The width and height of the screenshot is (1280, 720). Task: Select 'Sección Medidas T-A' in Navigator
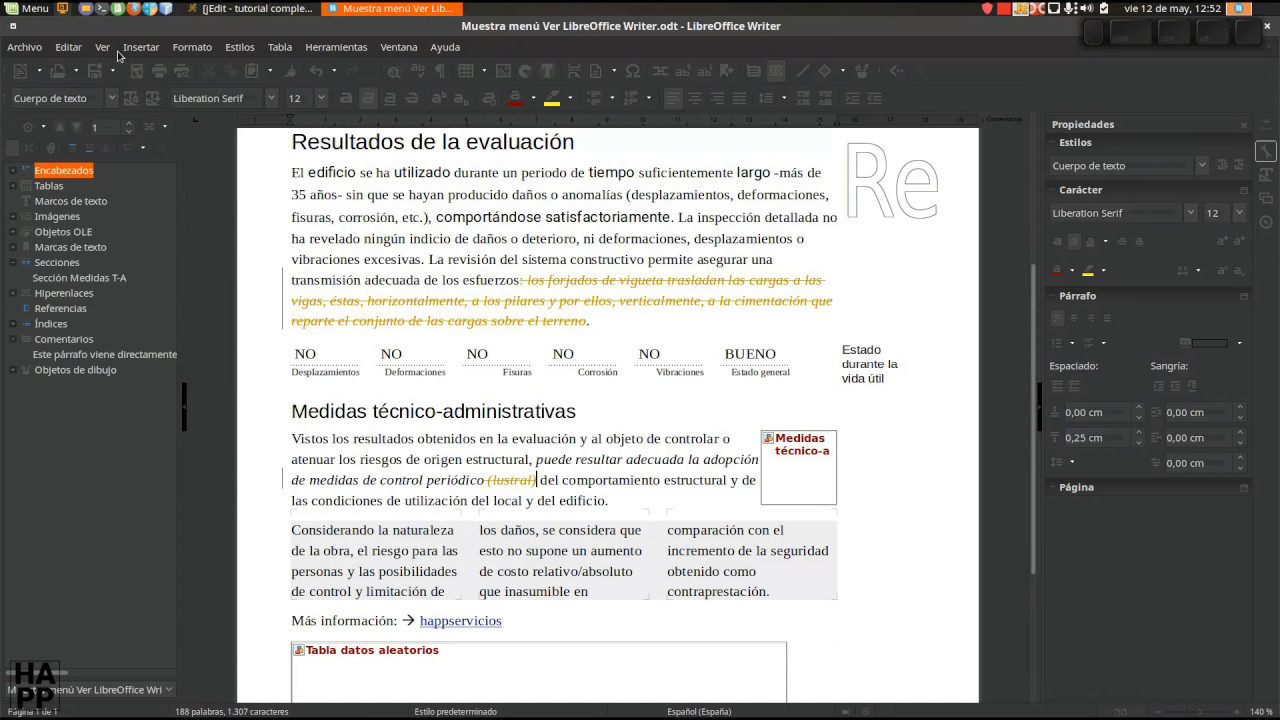(x=79, y=278)
